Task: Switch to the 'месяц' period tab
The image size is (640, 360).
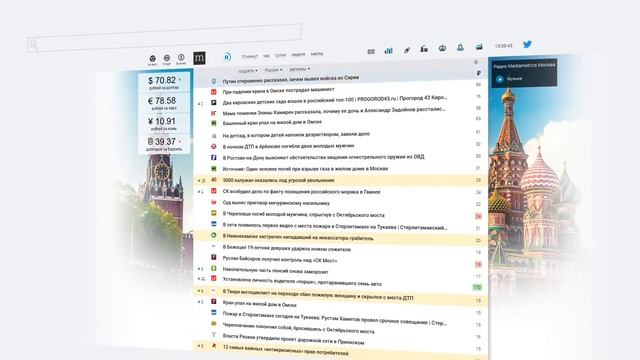Action: [317, 53]
